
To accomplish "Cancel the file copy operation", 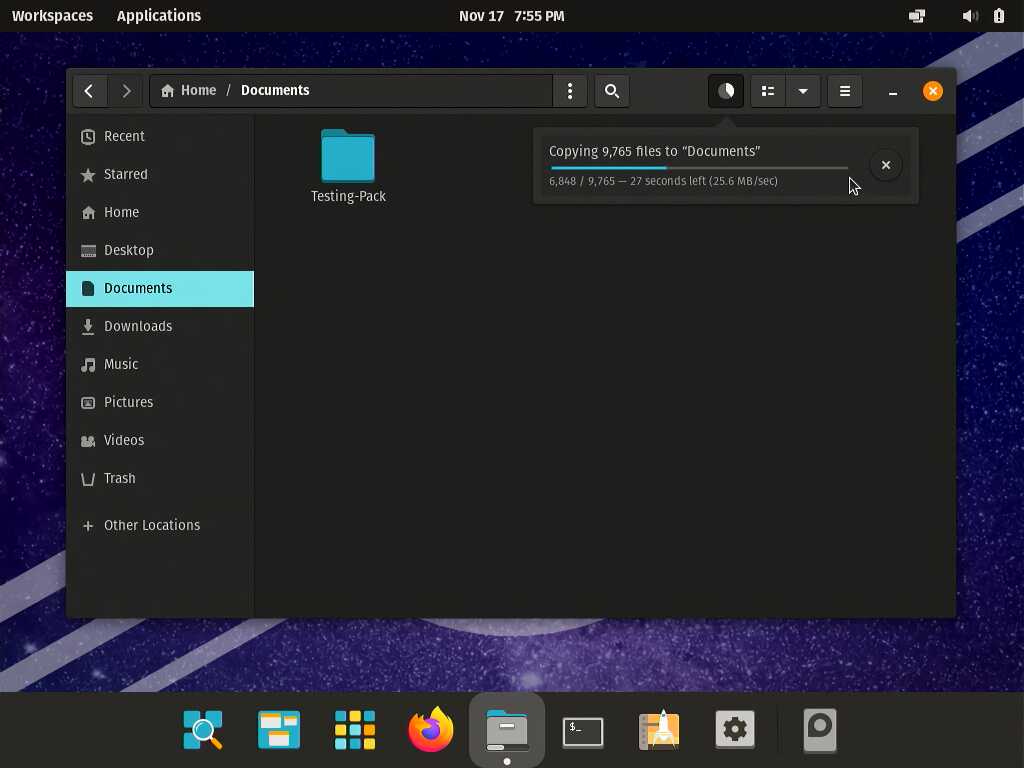I will point(886,165).
